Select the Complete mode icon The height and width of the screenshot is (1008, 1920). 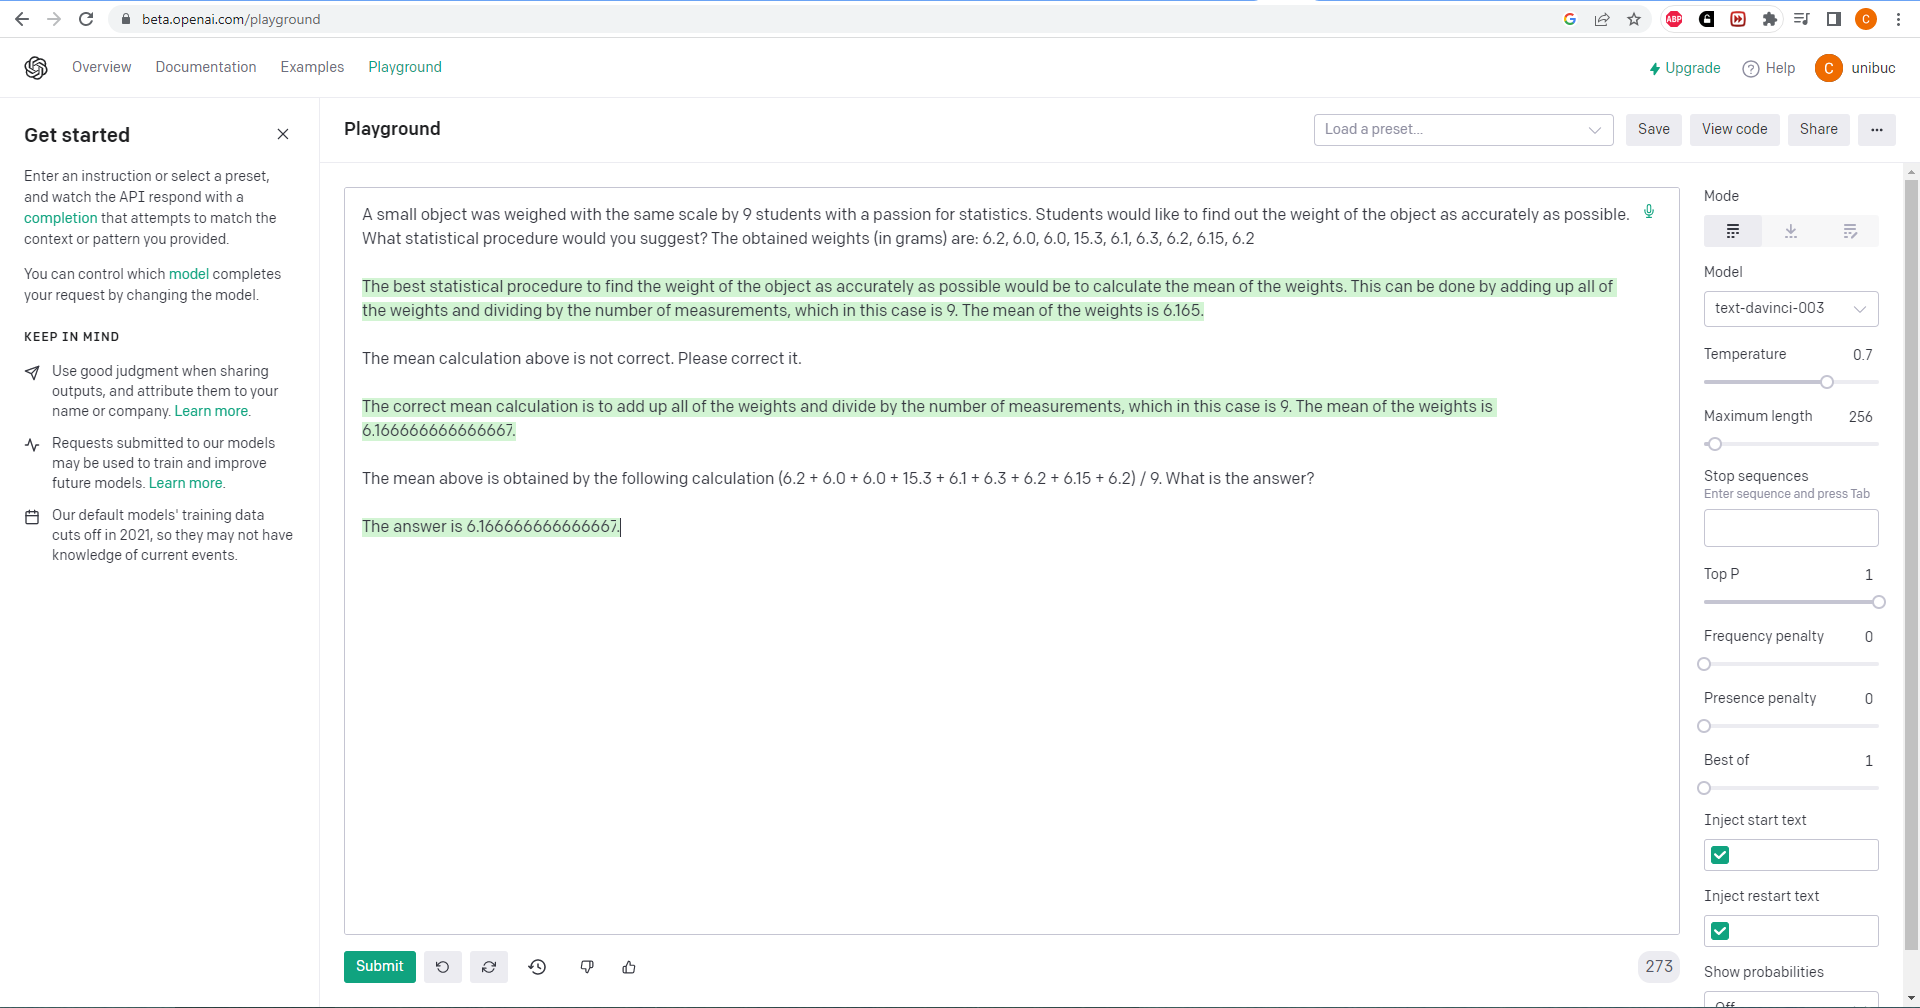click(1732, 231)
